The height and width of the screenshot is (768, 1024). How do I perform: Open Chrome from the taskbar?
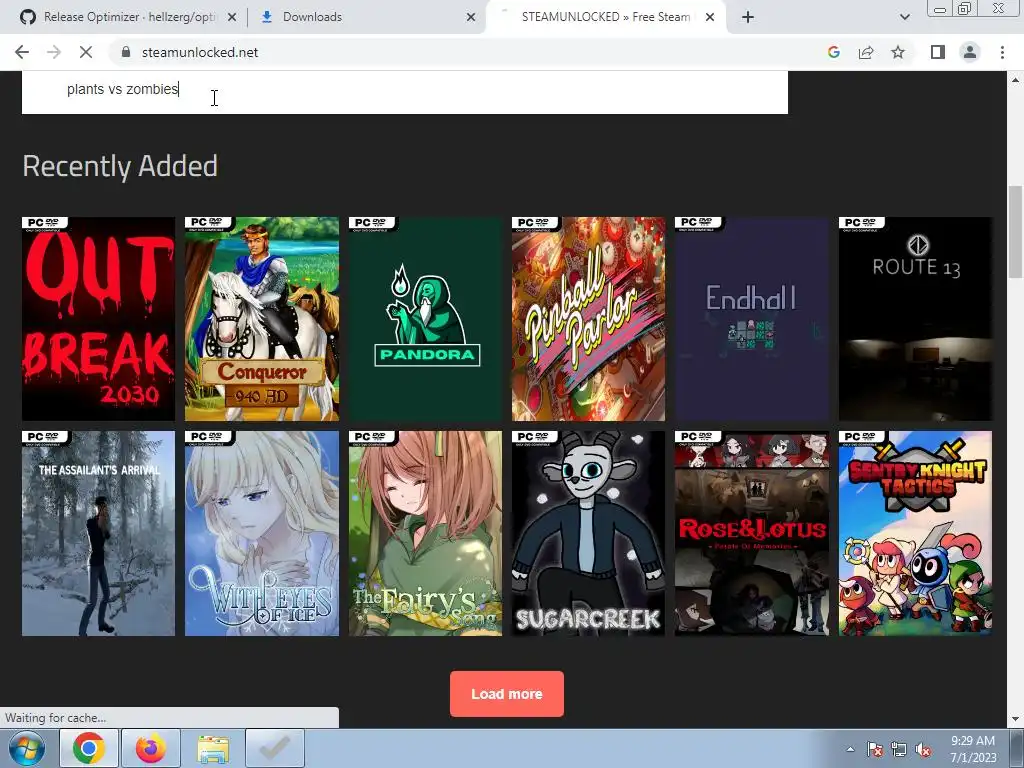[89, 748]
